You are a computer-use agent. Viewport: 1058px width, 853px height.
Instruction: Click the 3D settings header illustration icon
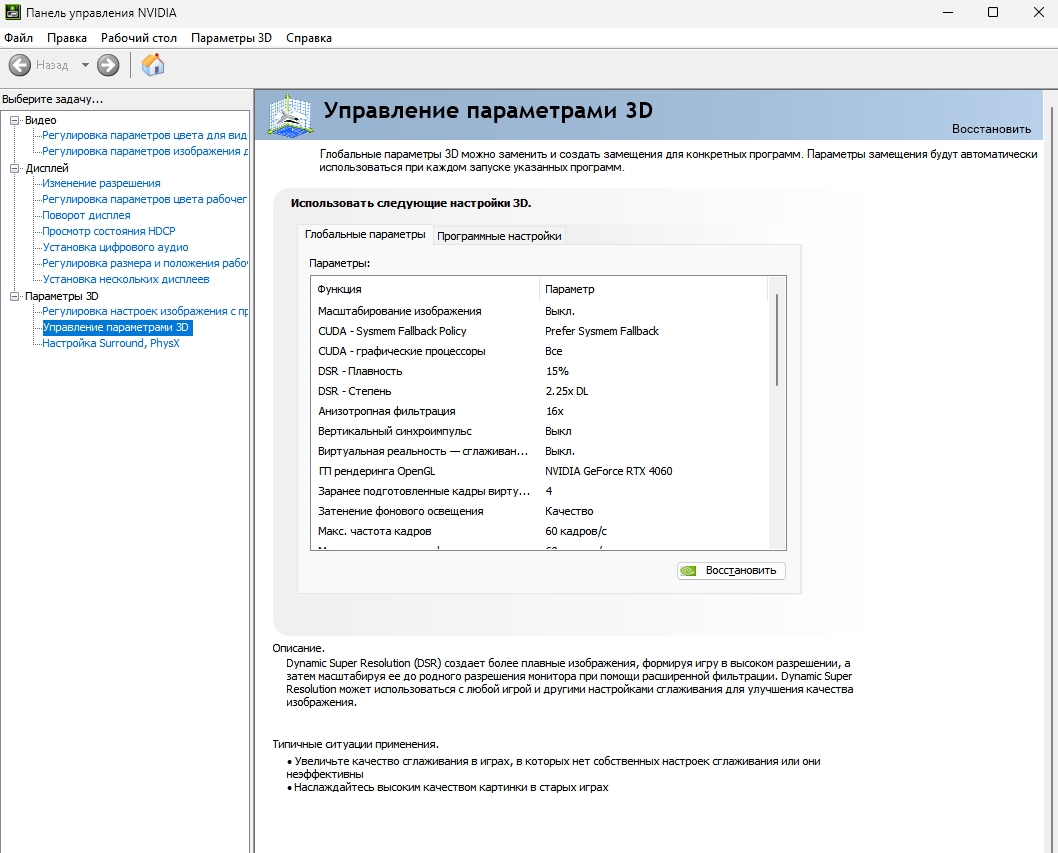(x=290, y=115)
